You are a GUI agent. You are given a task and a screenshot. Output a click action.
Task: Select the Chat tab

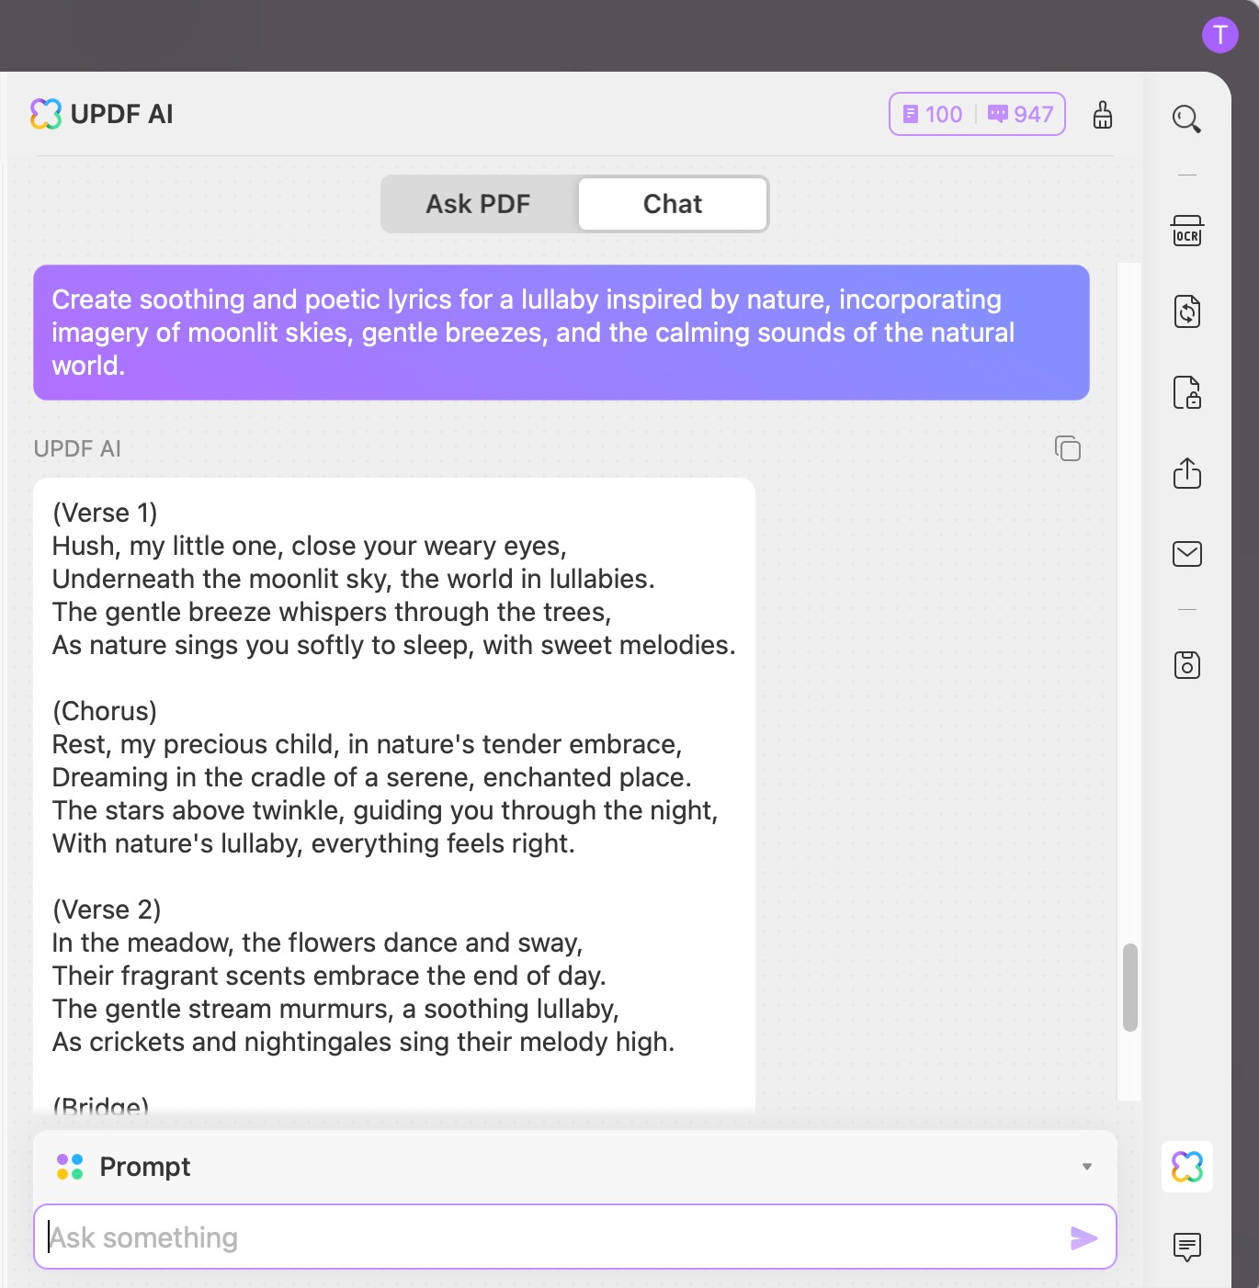672,204
